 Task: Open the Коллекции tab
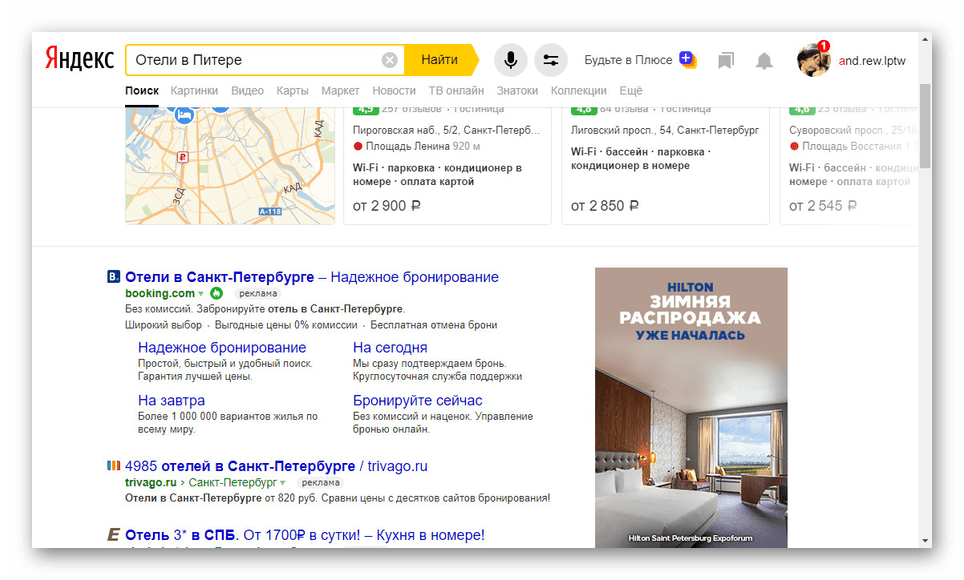coord(579,90)
